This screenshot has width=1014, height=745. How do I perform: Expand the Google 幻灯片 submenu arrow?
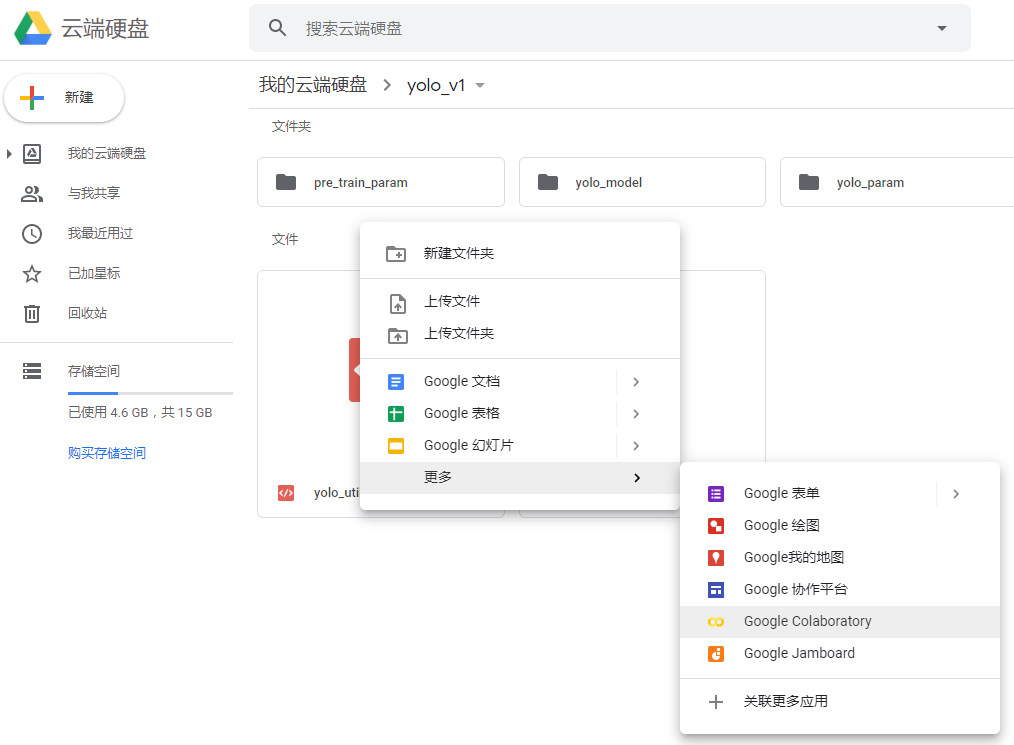pos(636,446)
